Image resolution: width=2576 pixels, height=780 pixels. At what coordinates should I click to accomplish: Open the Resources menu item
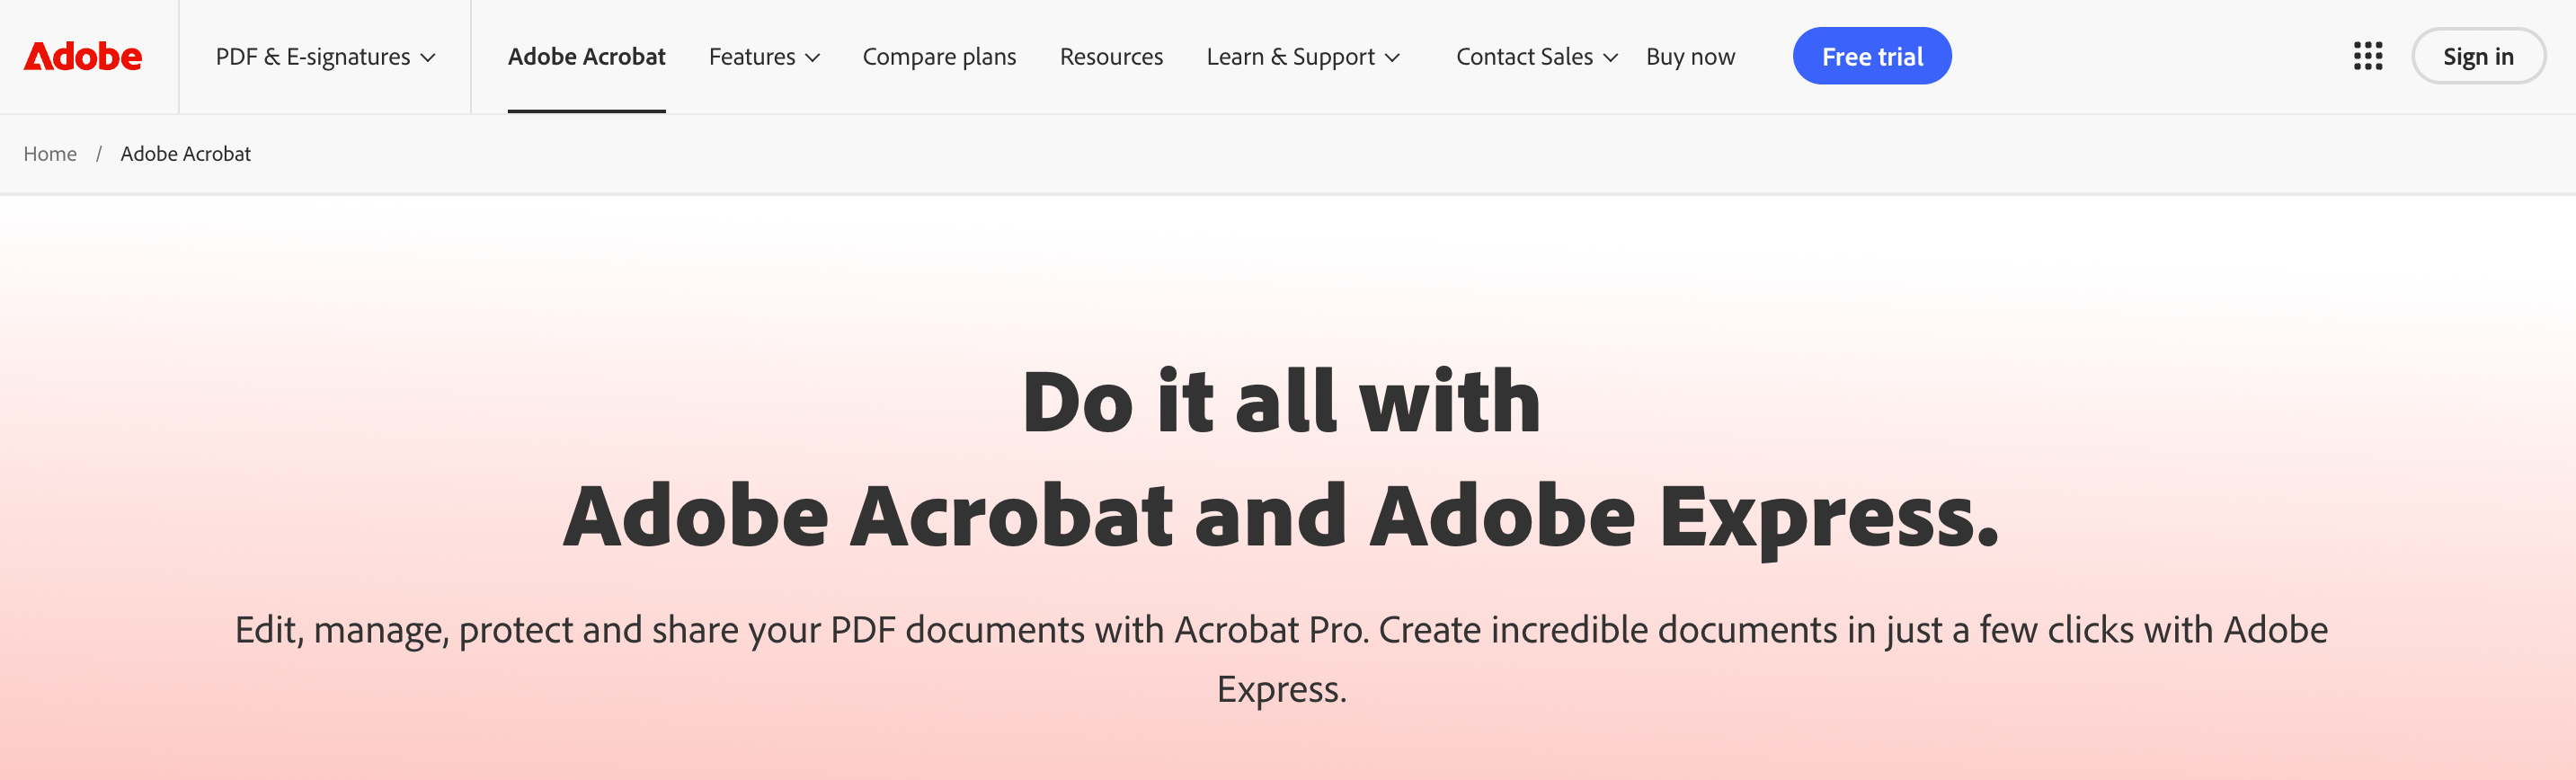[1111, 56]
